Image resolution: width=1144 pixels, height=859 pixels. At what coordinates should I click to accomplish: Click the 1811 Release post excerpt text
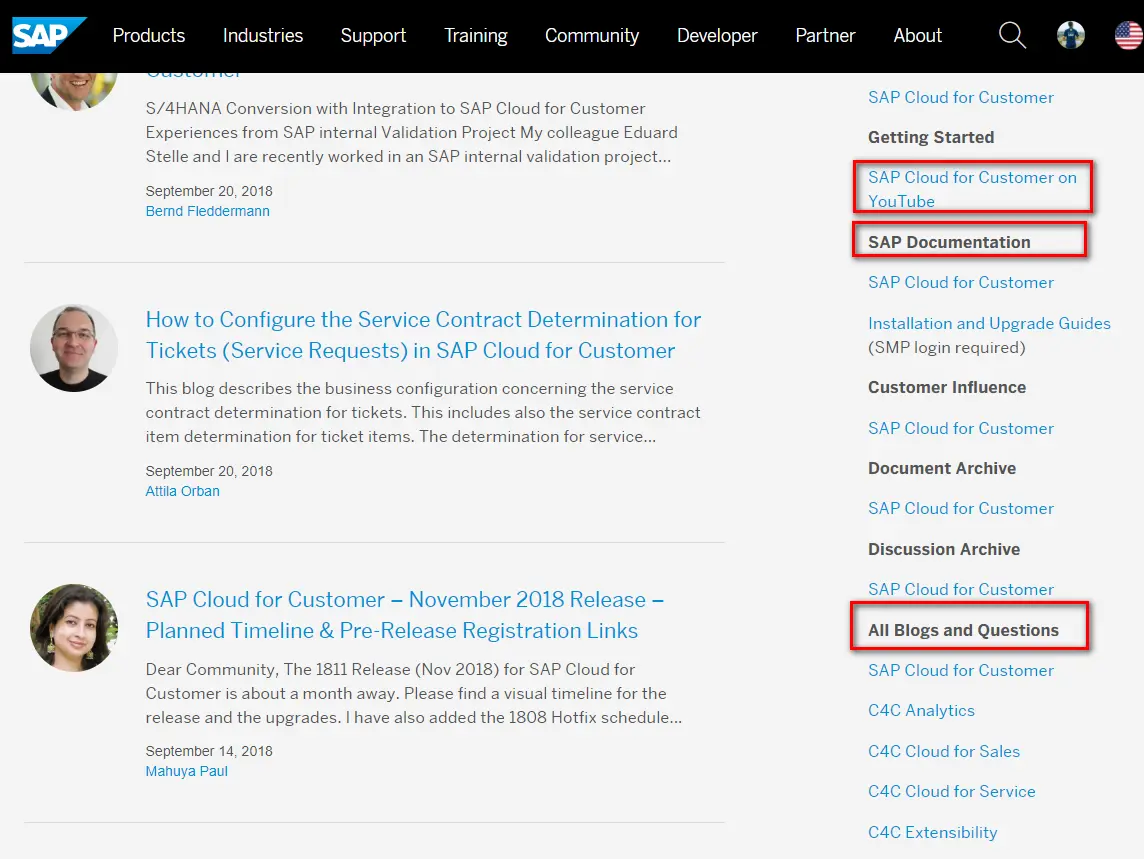point(414,693)
